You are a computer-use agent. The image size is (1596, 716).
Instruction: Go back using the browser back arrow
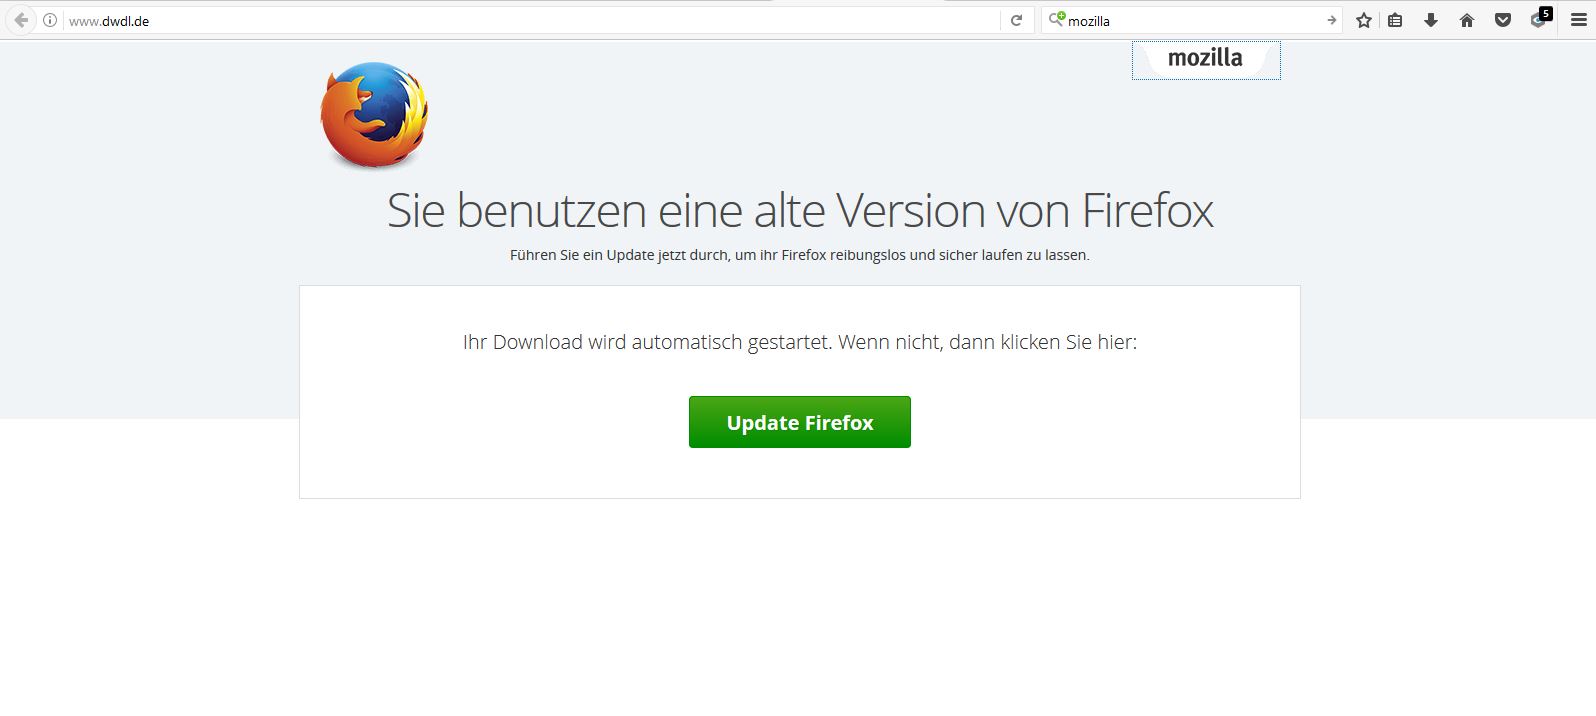pos(21,20)
